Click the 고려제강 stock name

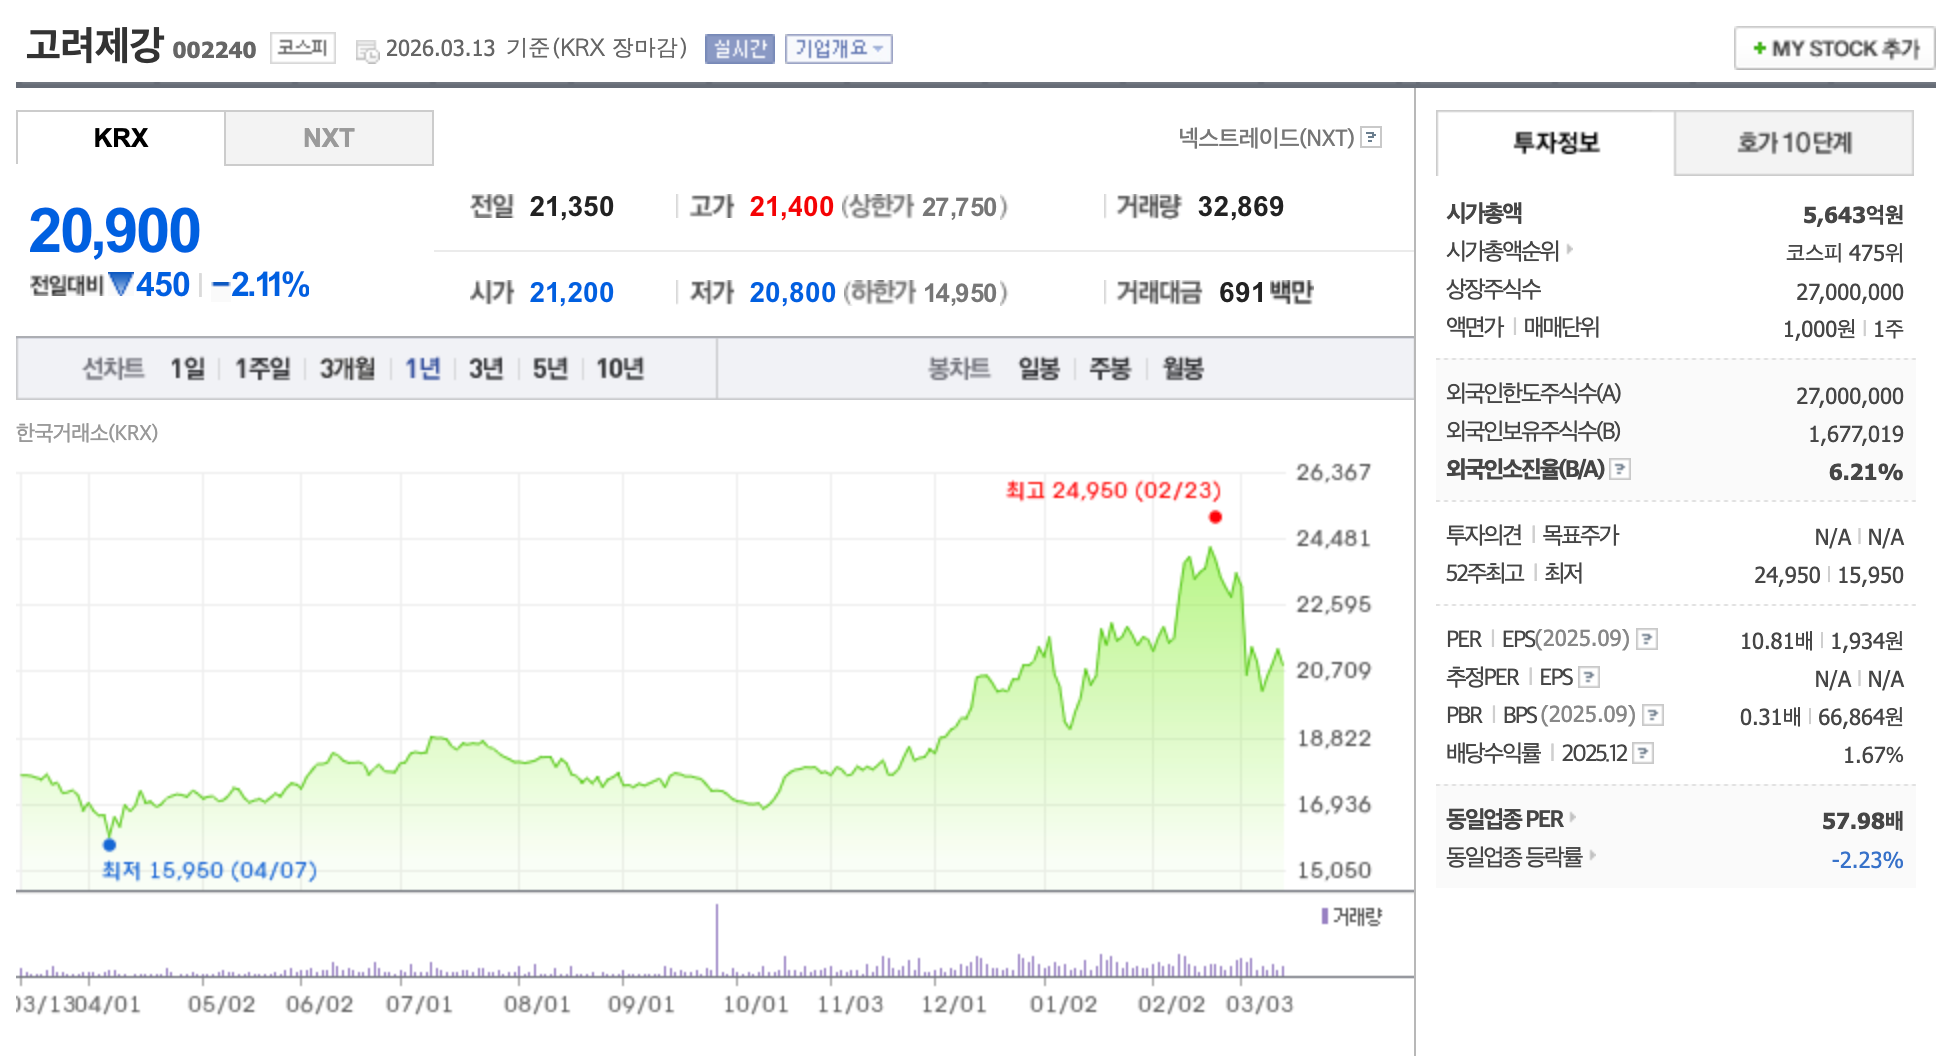[95, 45]
